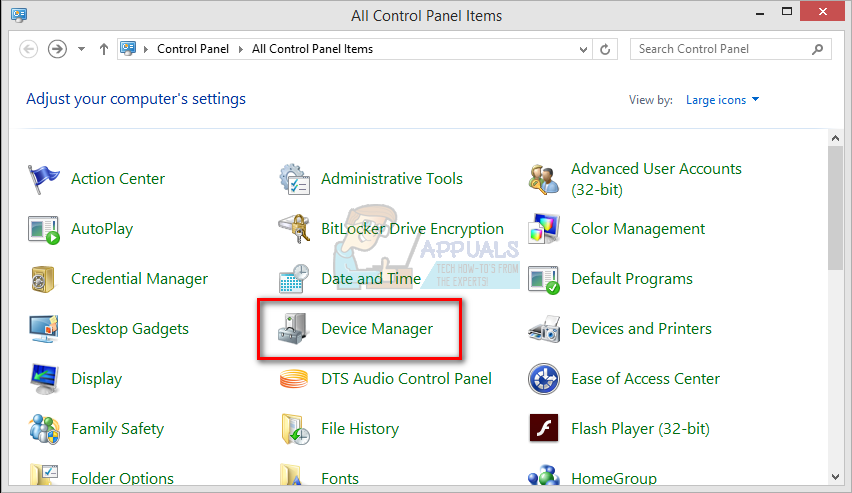Screen dimensions: 852x493
Task: Open the Flash Player icon
Action: (x=544, y=429)
